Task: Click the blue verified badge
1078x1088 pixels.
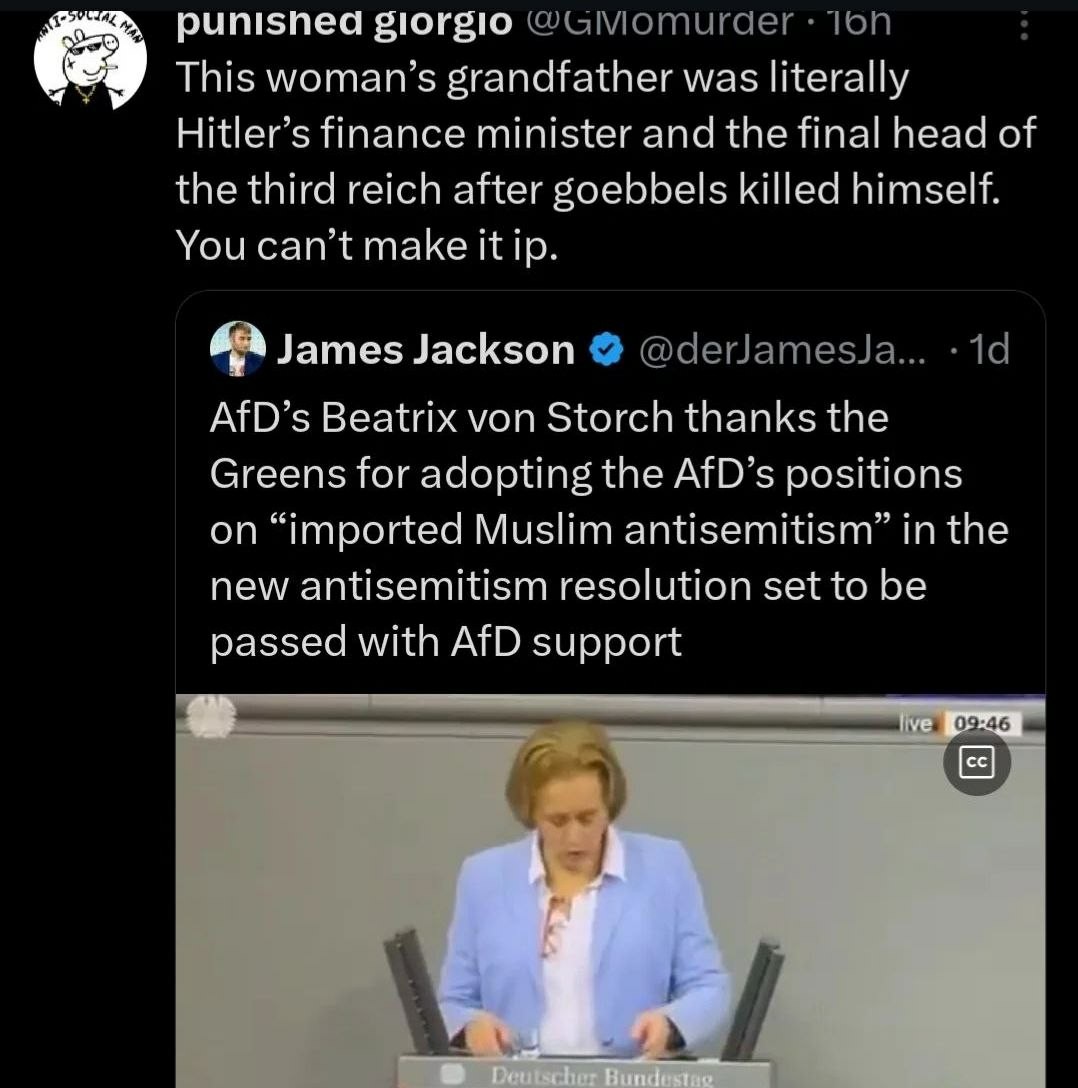Action: click(606, 350)
